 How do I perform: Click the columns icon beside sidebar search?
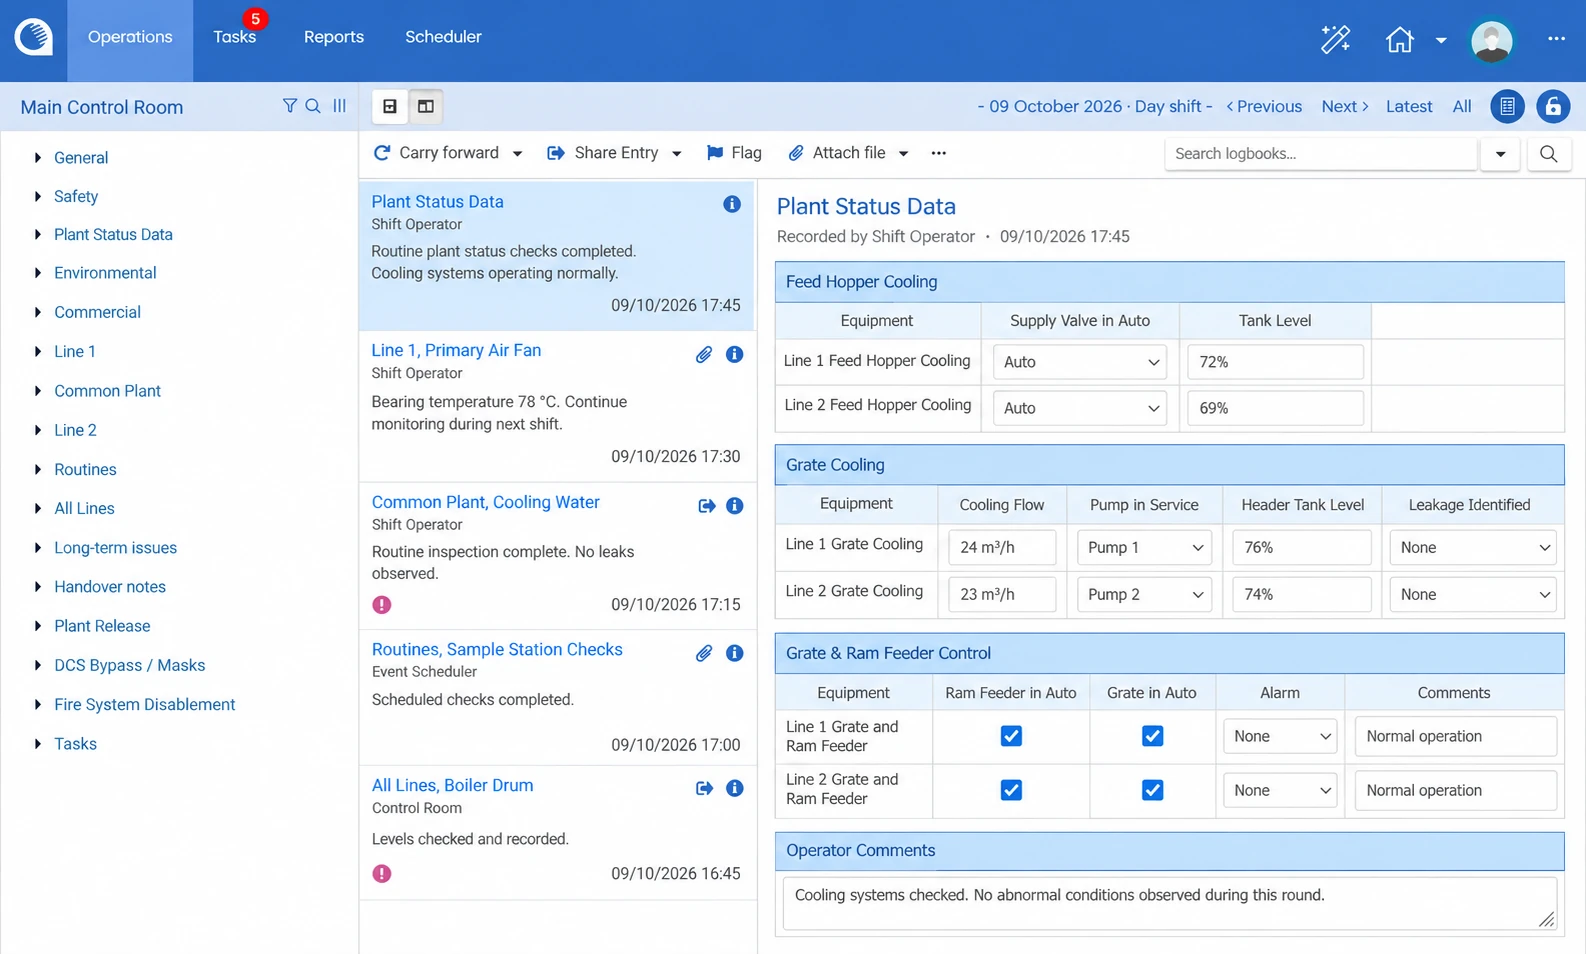click(x=340, y=106)
